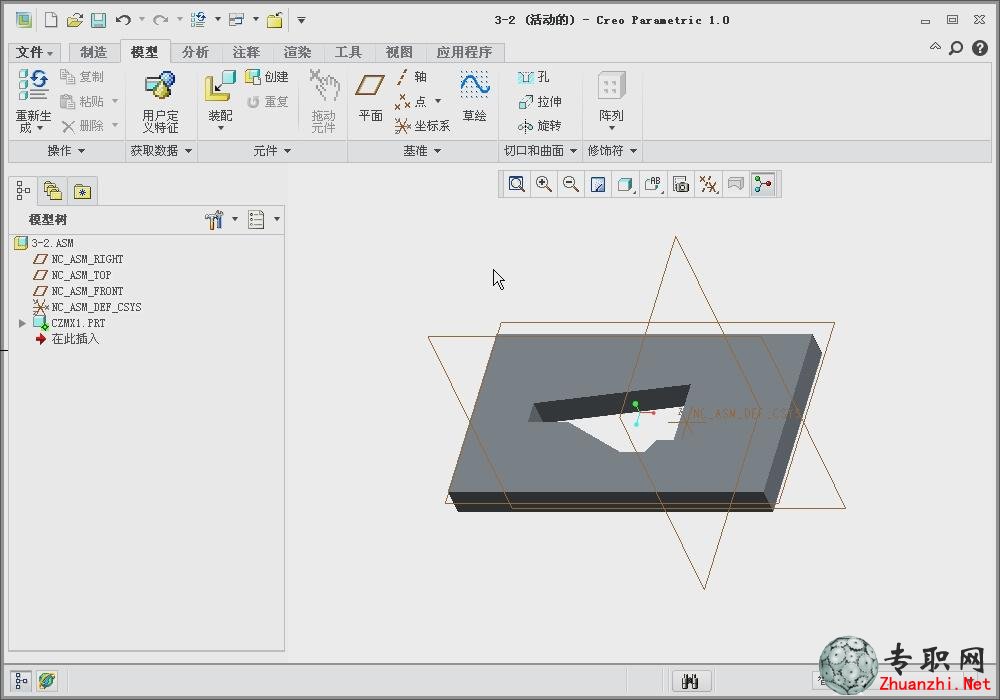Click the Repaint icon in graphics toolbar
Screen dimensions: 1000x700
(598, 185)
